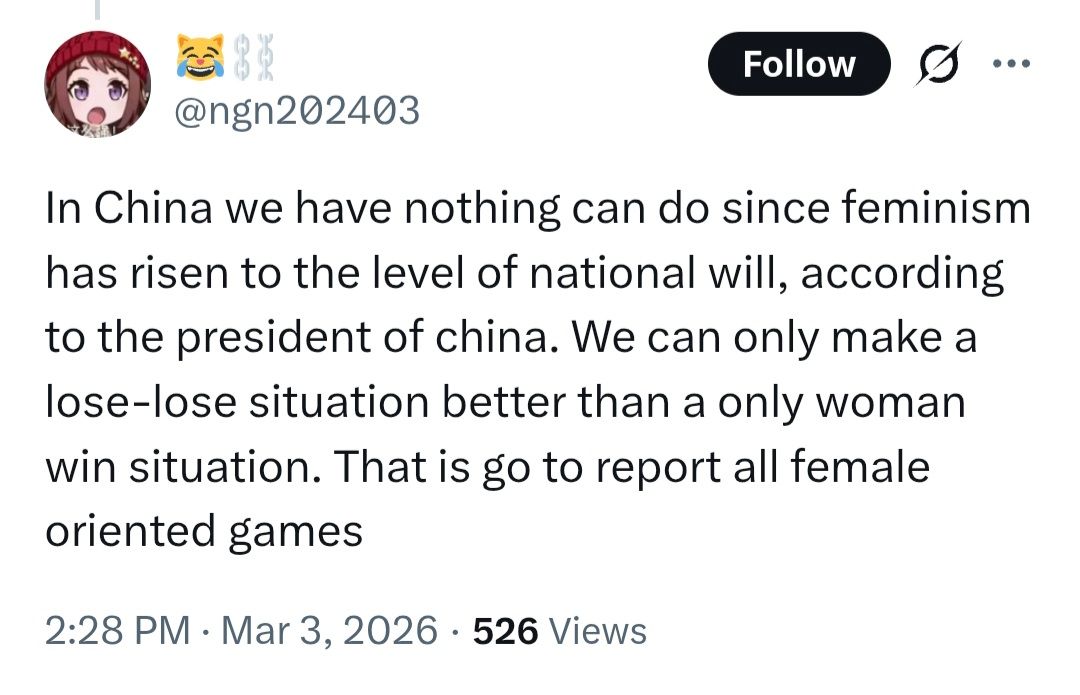Click "oriented games" at the tweet end
The height and width of the screenshot is (695, 1080).
point(203,532)
